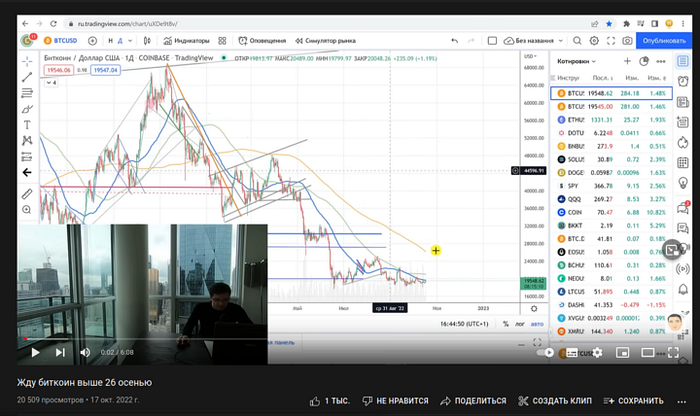Toggle auto scale 'авто'
700x416 pixels.
point(537,324)
